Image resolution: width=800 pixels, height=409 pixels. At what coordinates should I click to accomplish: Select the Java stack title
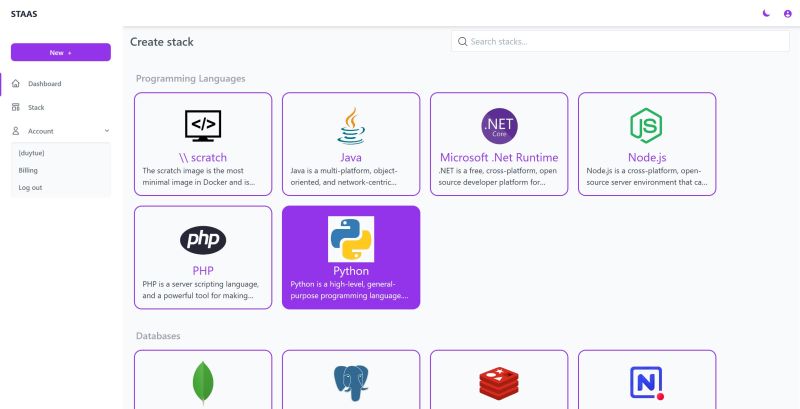351,158
